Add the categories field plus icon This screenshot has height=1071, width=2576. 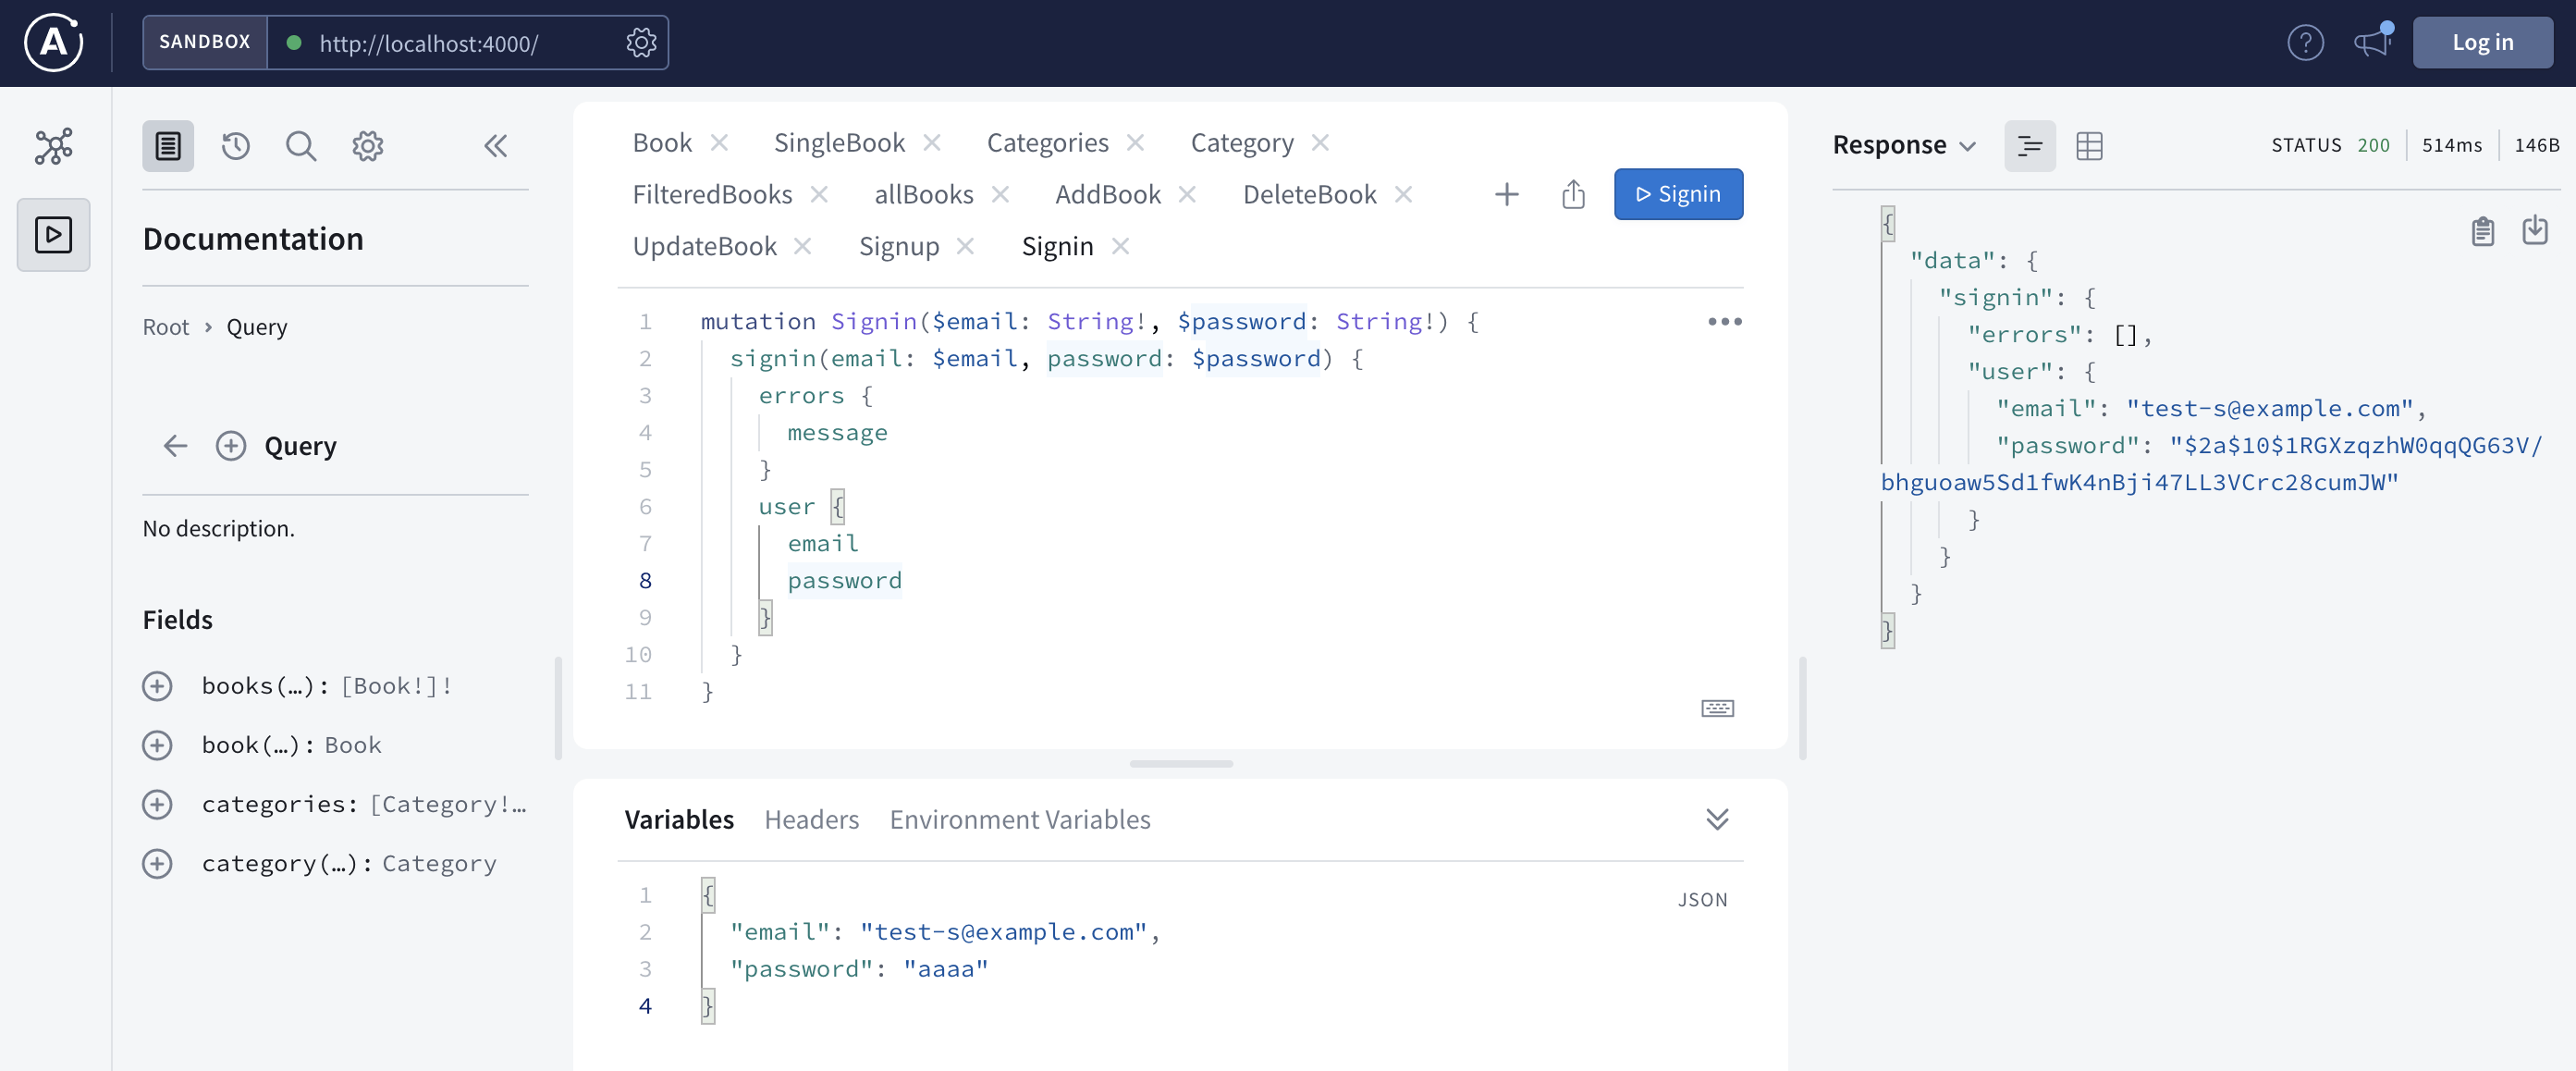(x=157, y=804)
